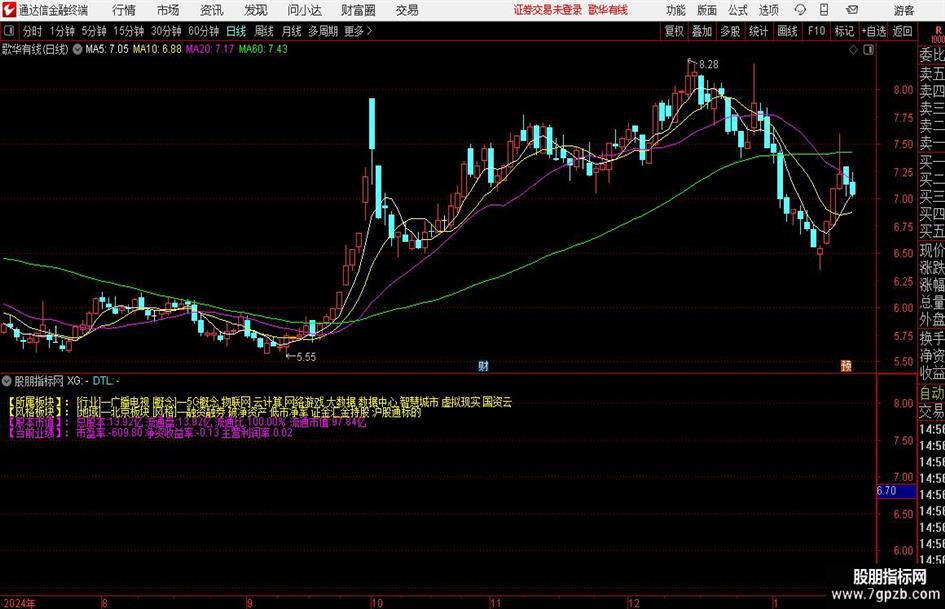Switch to the 月线 monthly tab
945x609 pixels.
291,31
